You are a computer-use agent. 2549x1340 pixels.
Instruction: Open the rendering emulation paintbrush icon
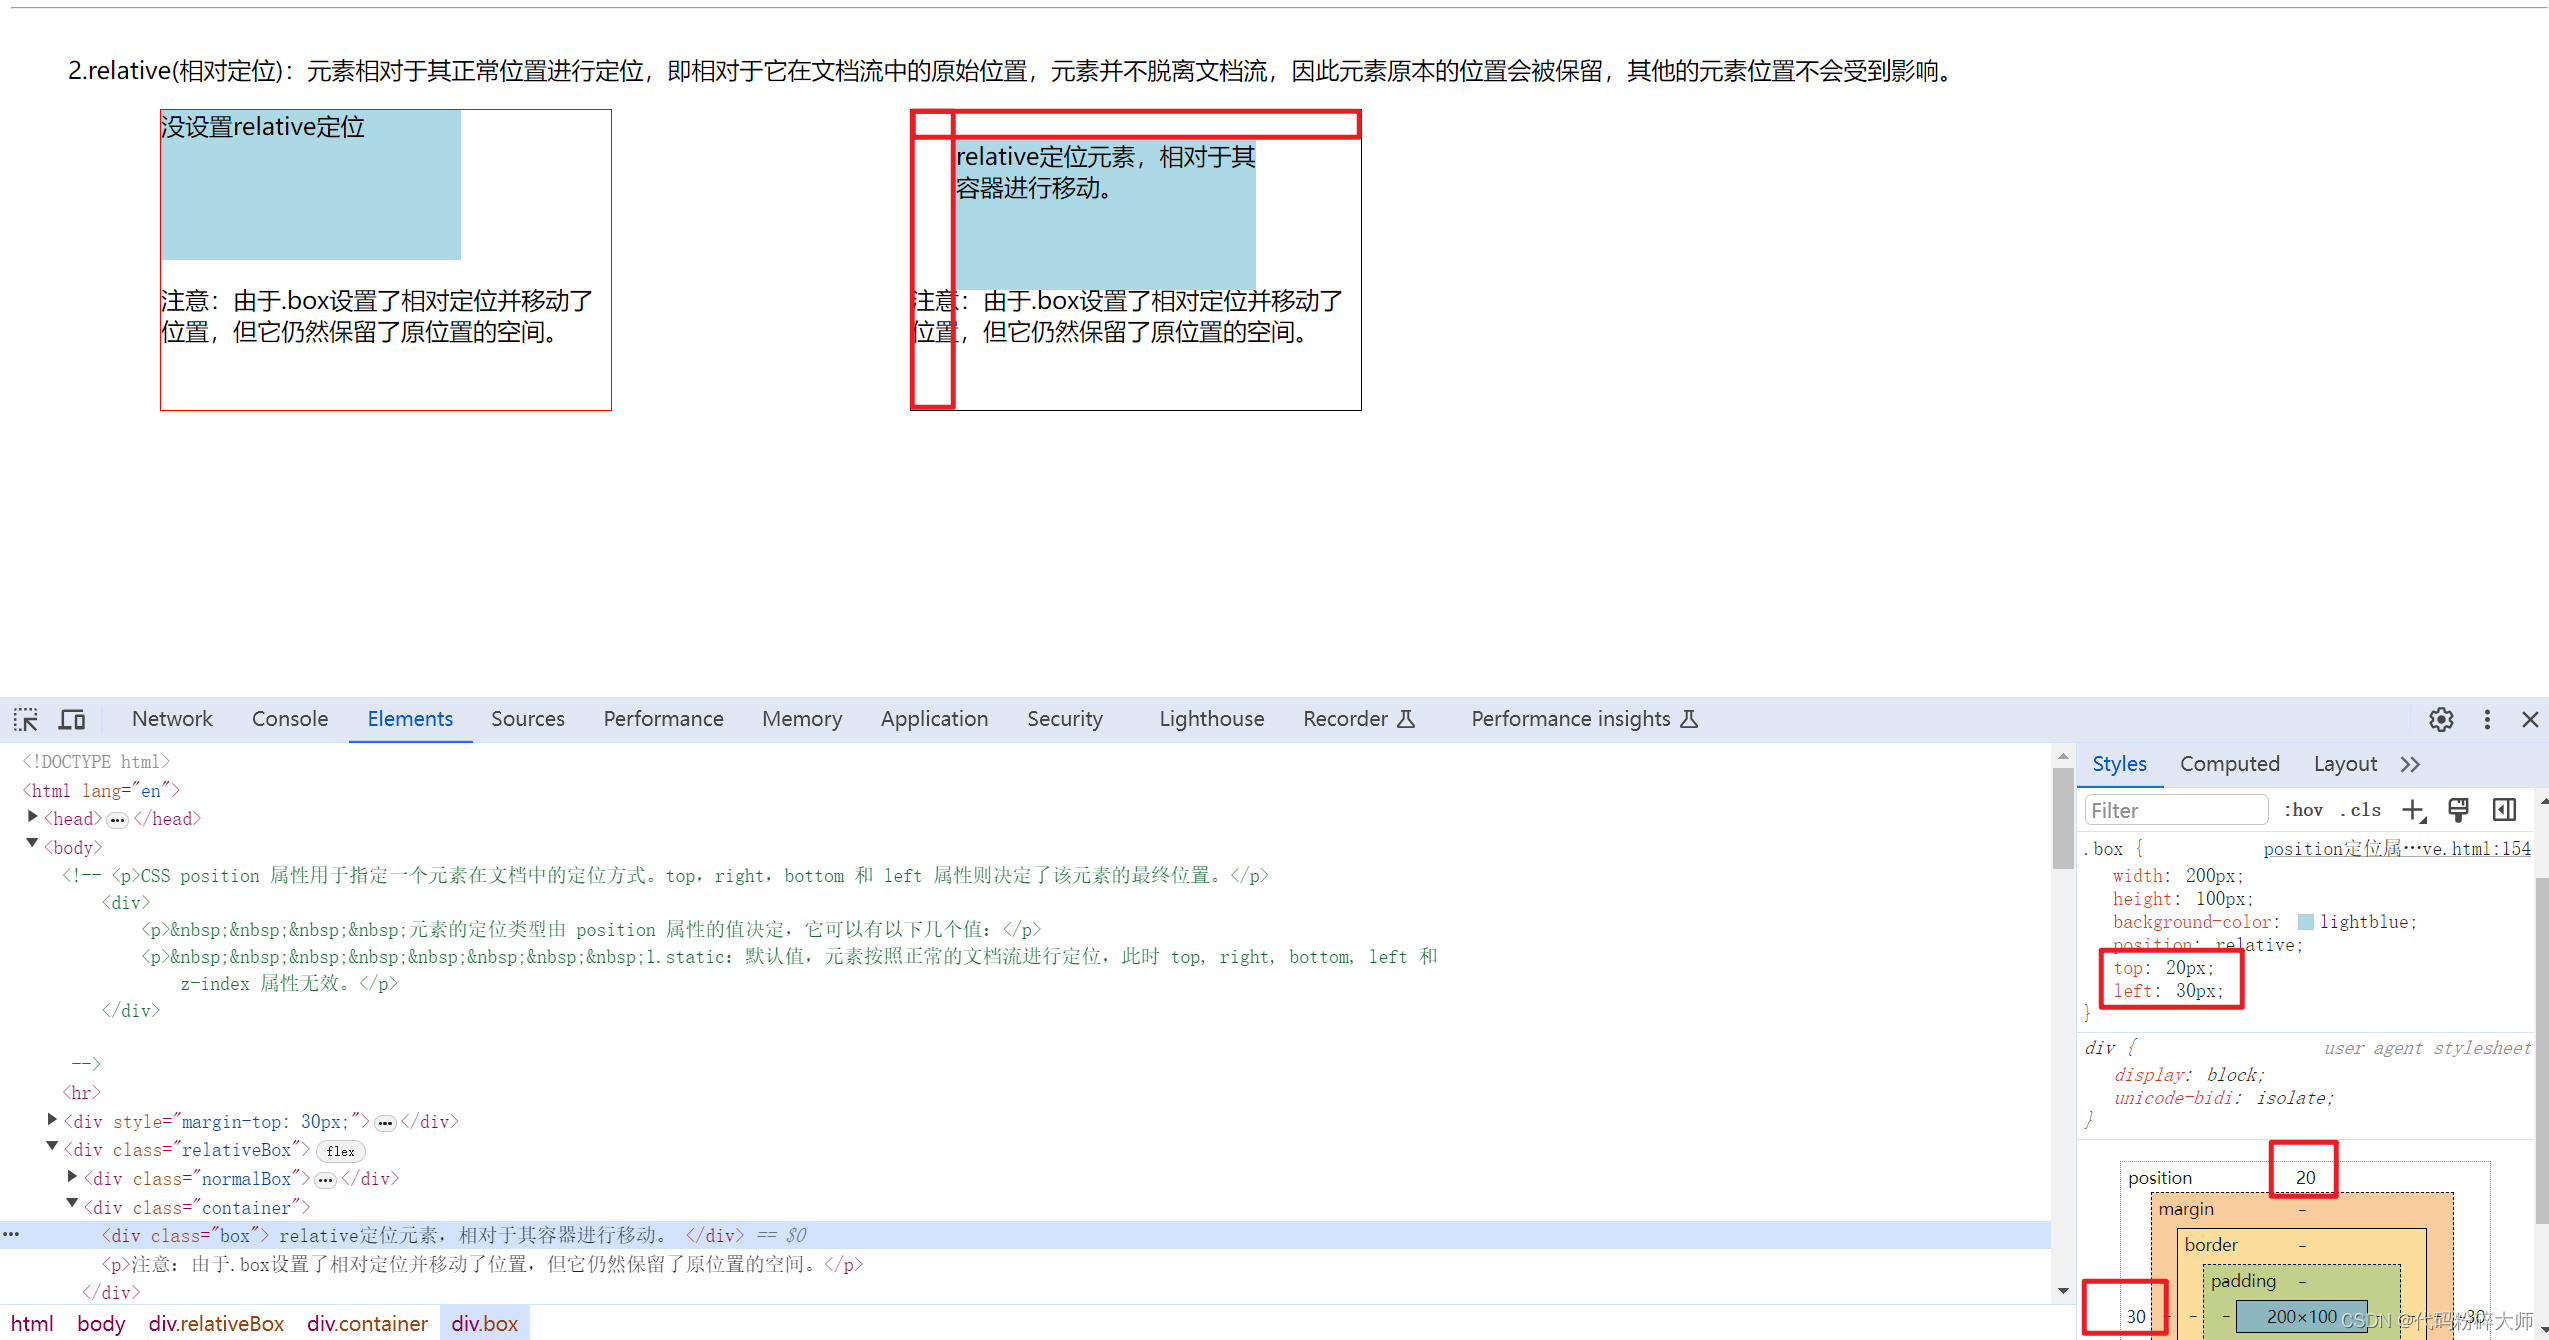2458,810
